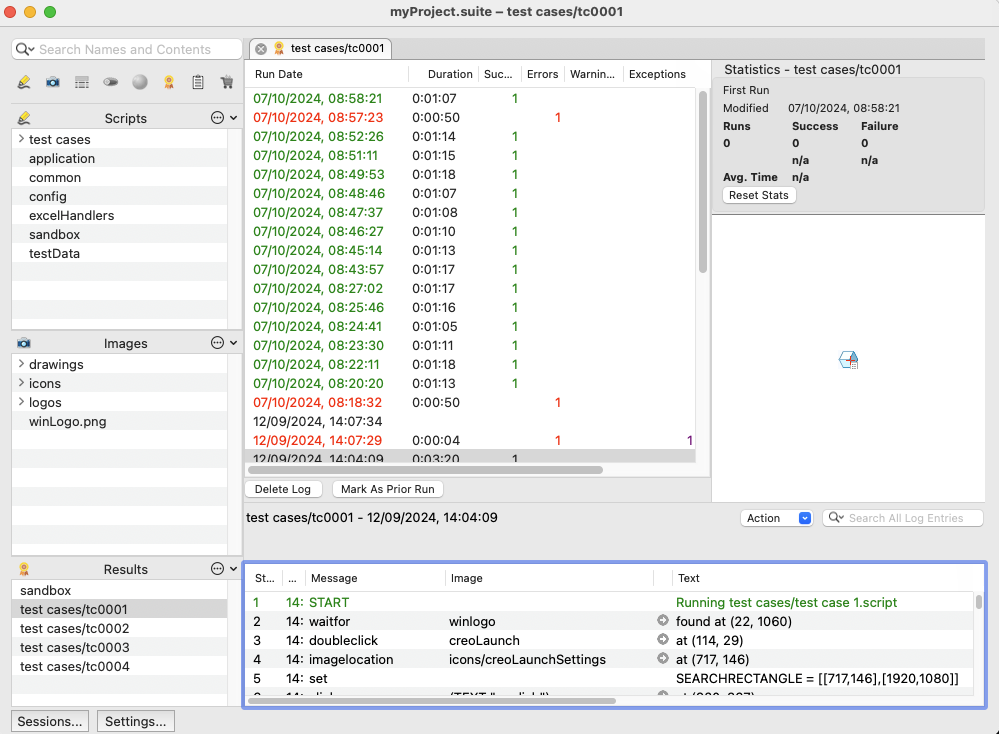This screenshot has width=999, height=734.
Task: Select test cases/tc0003 in Results list
Action: pos(75,647)
